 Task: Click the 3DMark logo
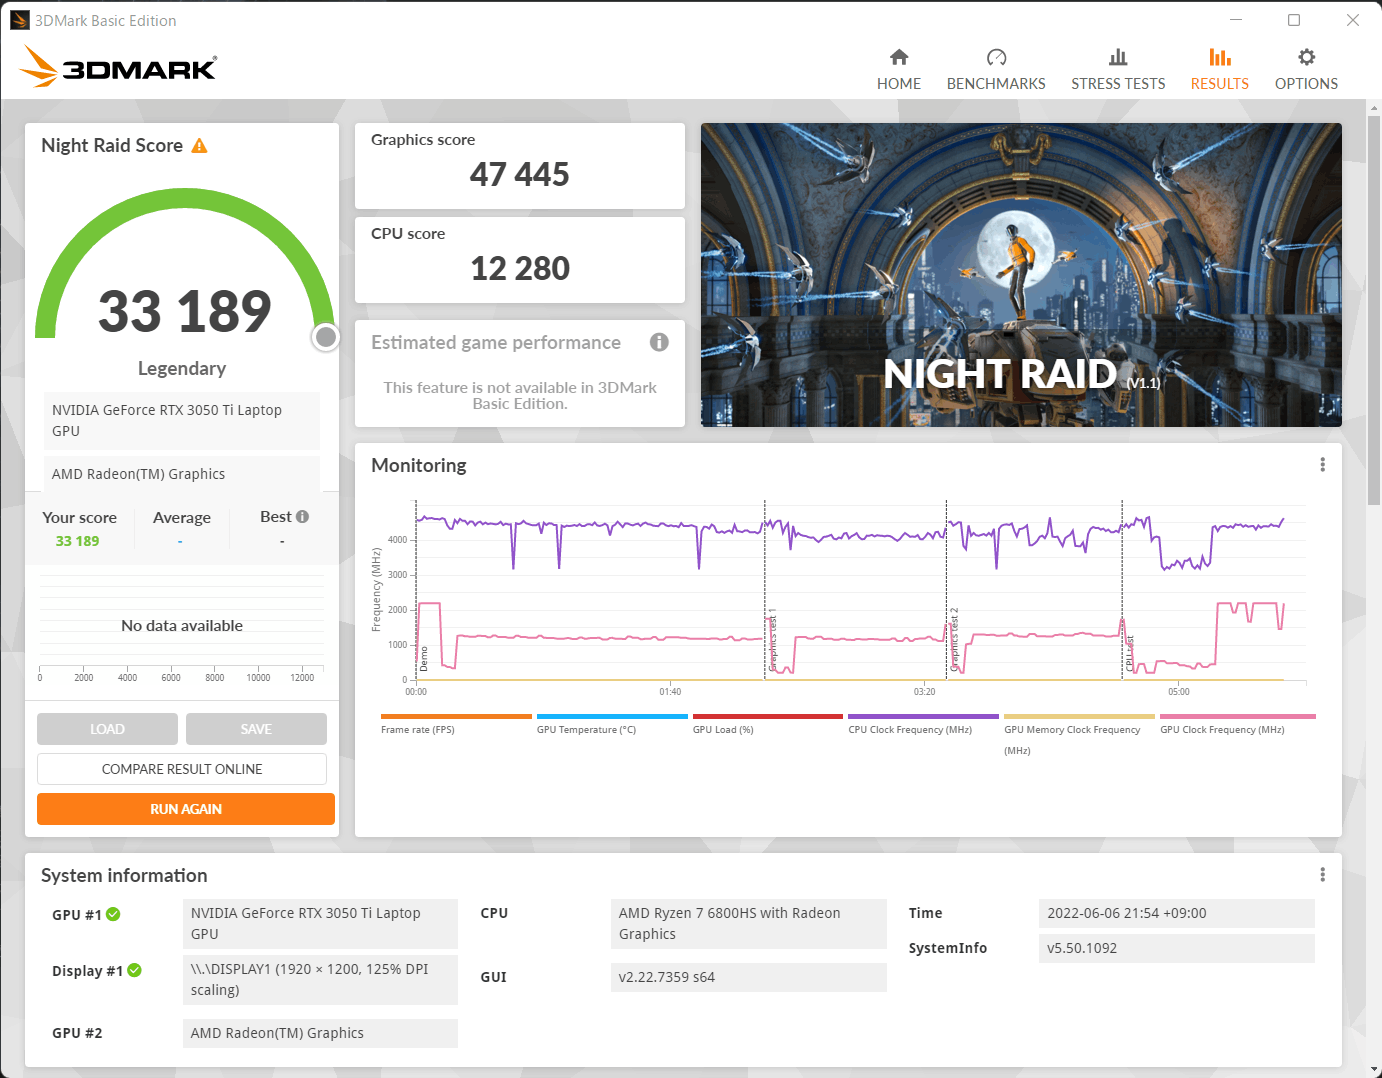coord(118,67)
